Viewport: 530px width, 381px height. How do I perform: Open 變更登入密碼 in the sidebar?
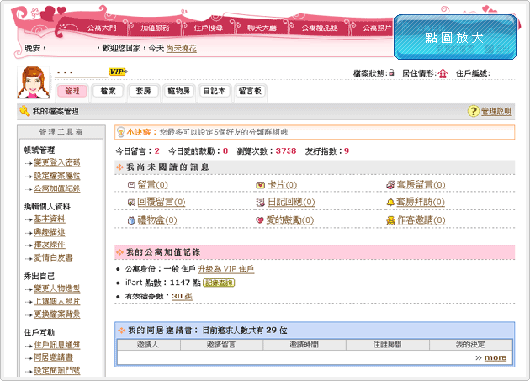tap(57, 163)
